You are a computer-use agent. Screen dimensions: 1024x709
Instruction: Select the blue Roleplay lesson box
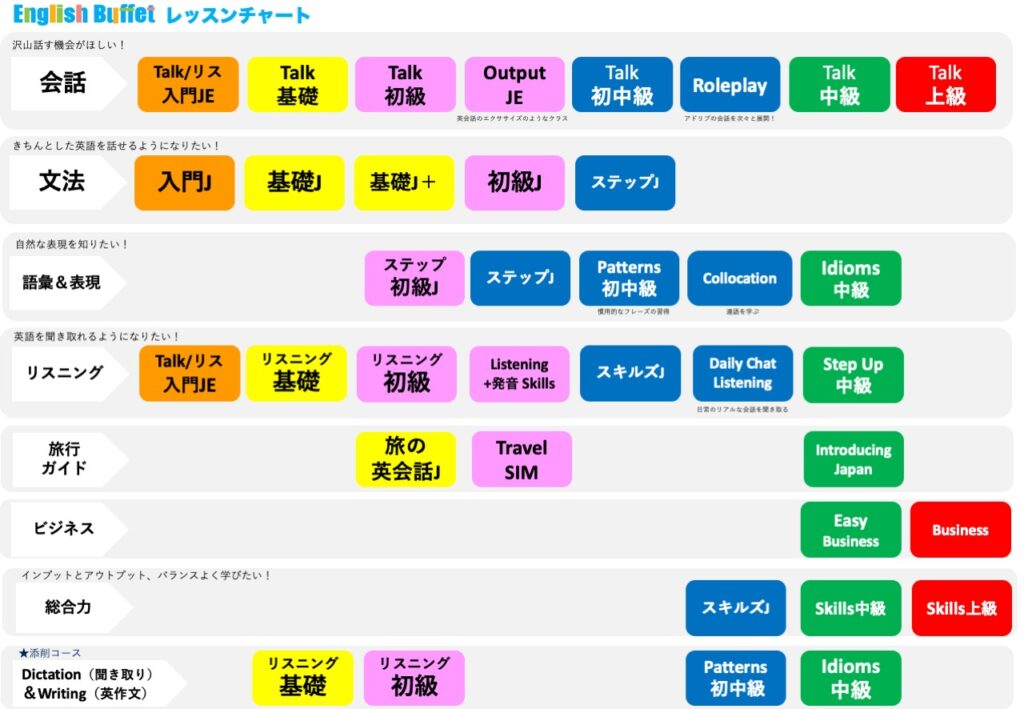729,85
